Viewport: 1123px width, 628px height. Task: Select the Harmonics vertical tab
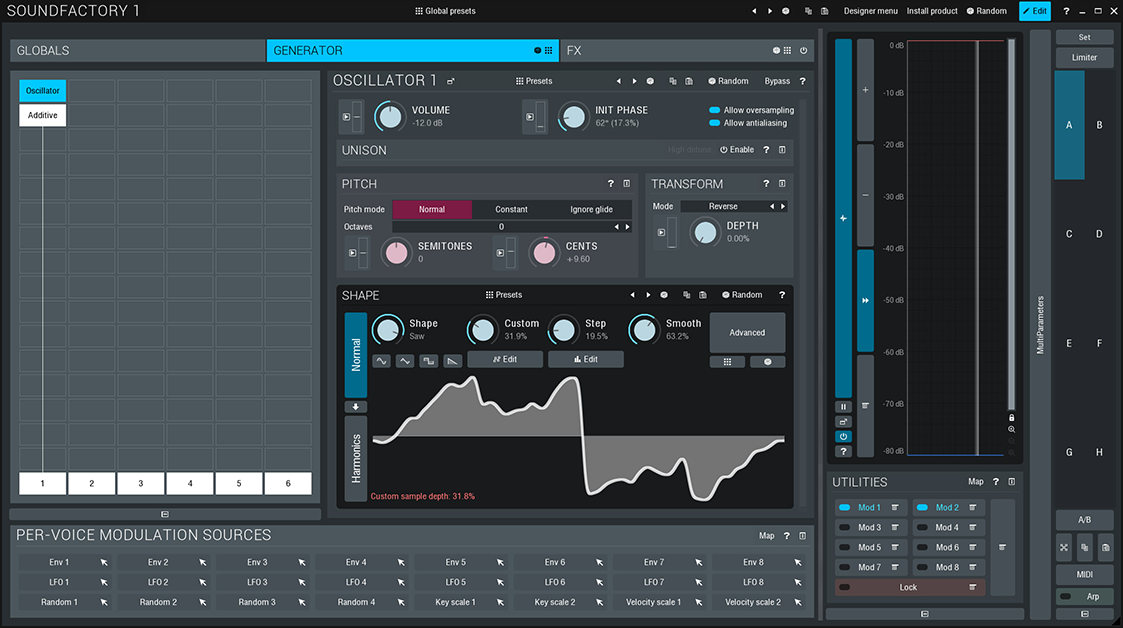tap(356, 458)
